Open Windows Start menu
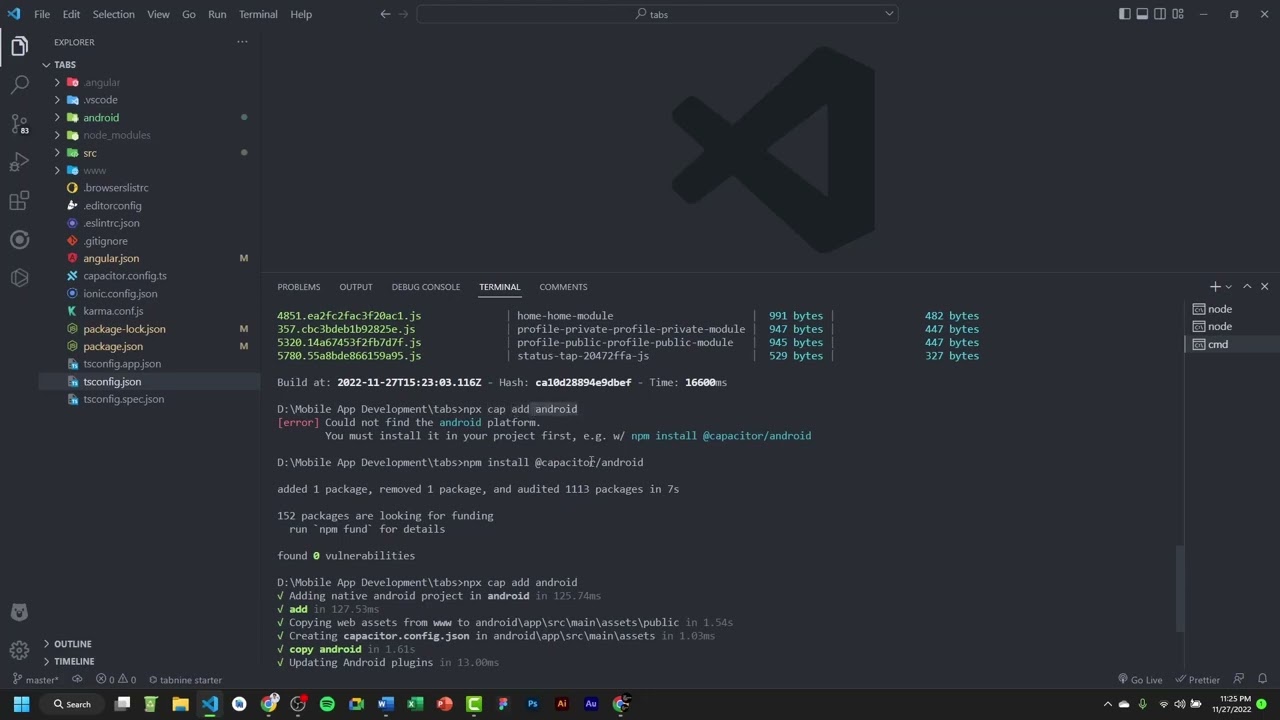This screenshot has height=720, width=1280. [21, 704]
